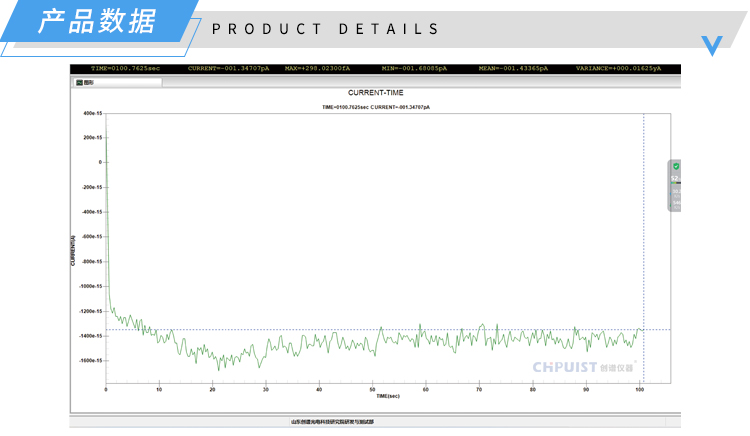Click the -600e-15 y-axis tick label
The width and height of the screenshot is (750, 436).
(x=92, y=237)
